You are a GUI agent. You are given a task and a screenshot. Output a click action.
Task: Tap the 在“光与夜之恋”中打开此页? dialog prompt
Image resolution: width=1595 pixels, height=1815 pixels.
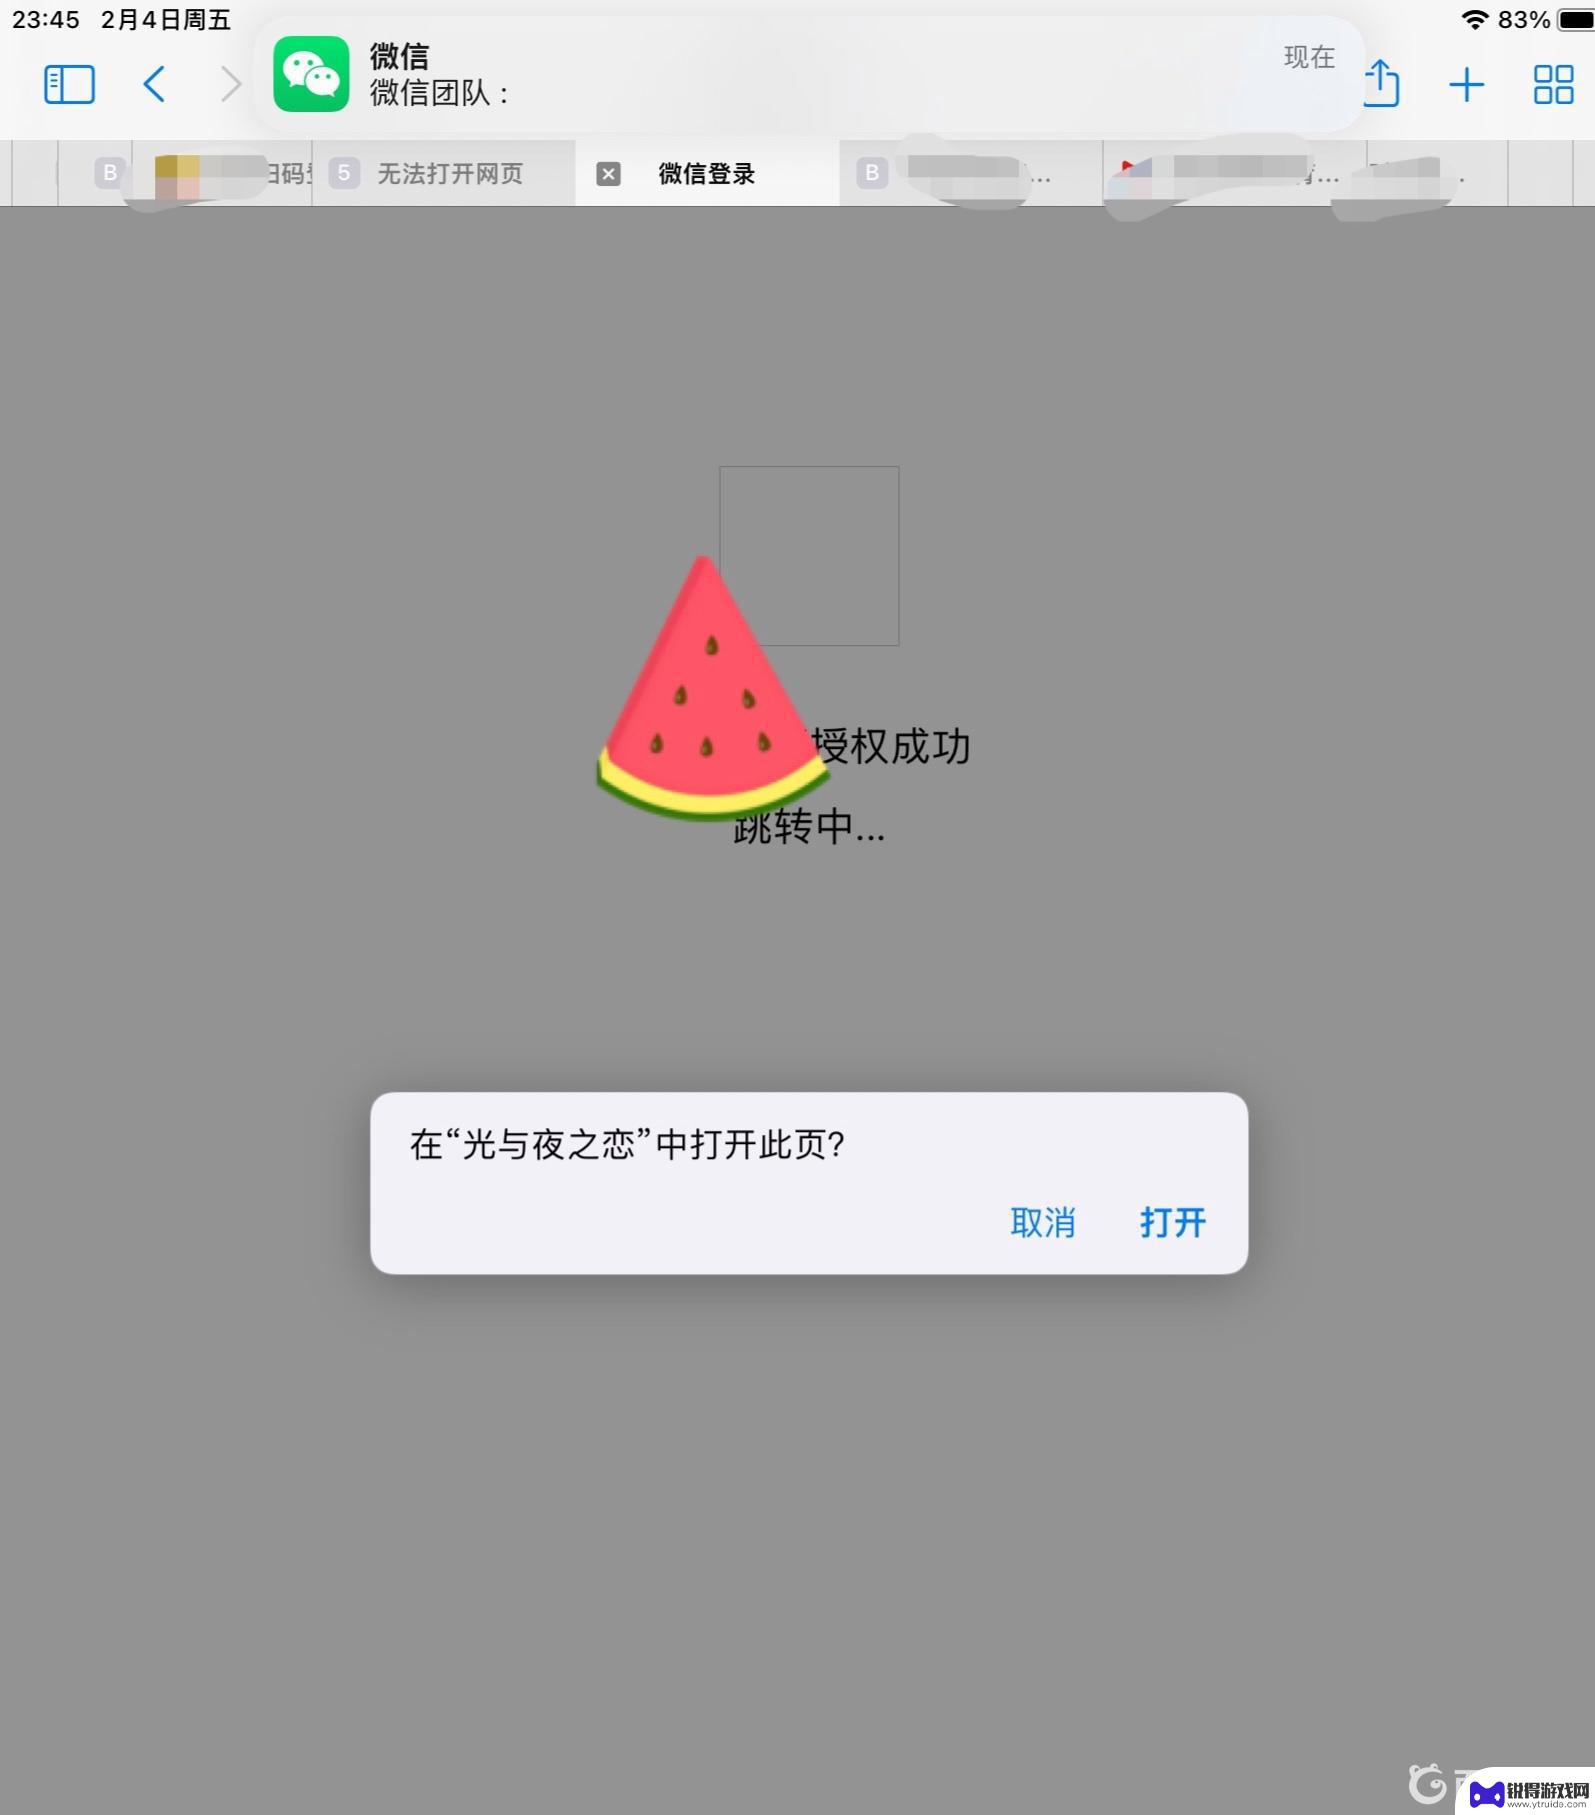[627, 1144]
